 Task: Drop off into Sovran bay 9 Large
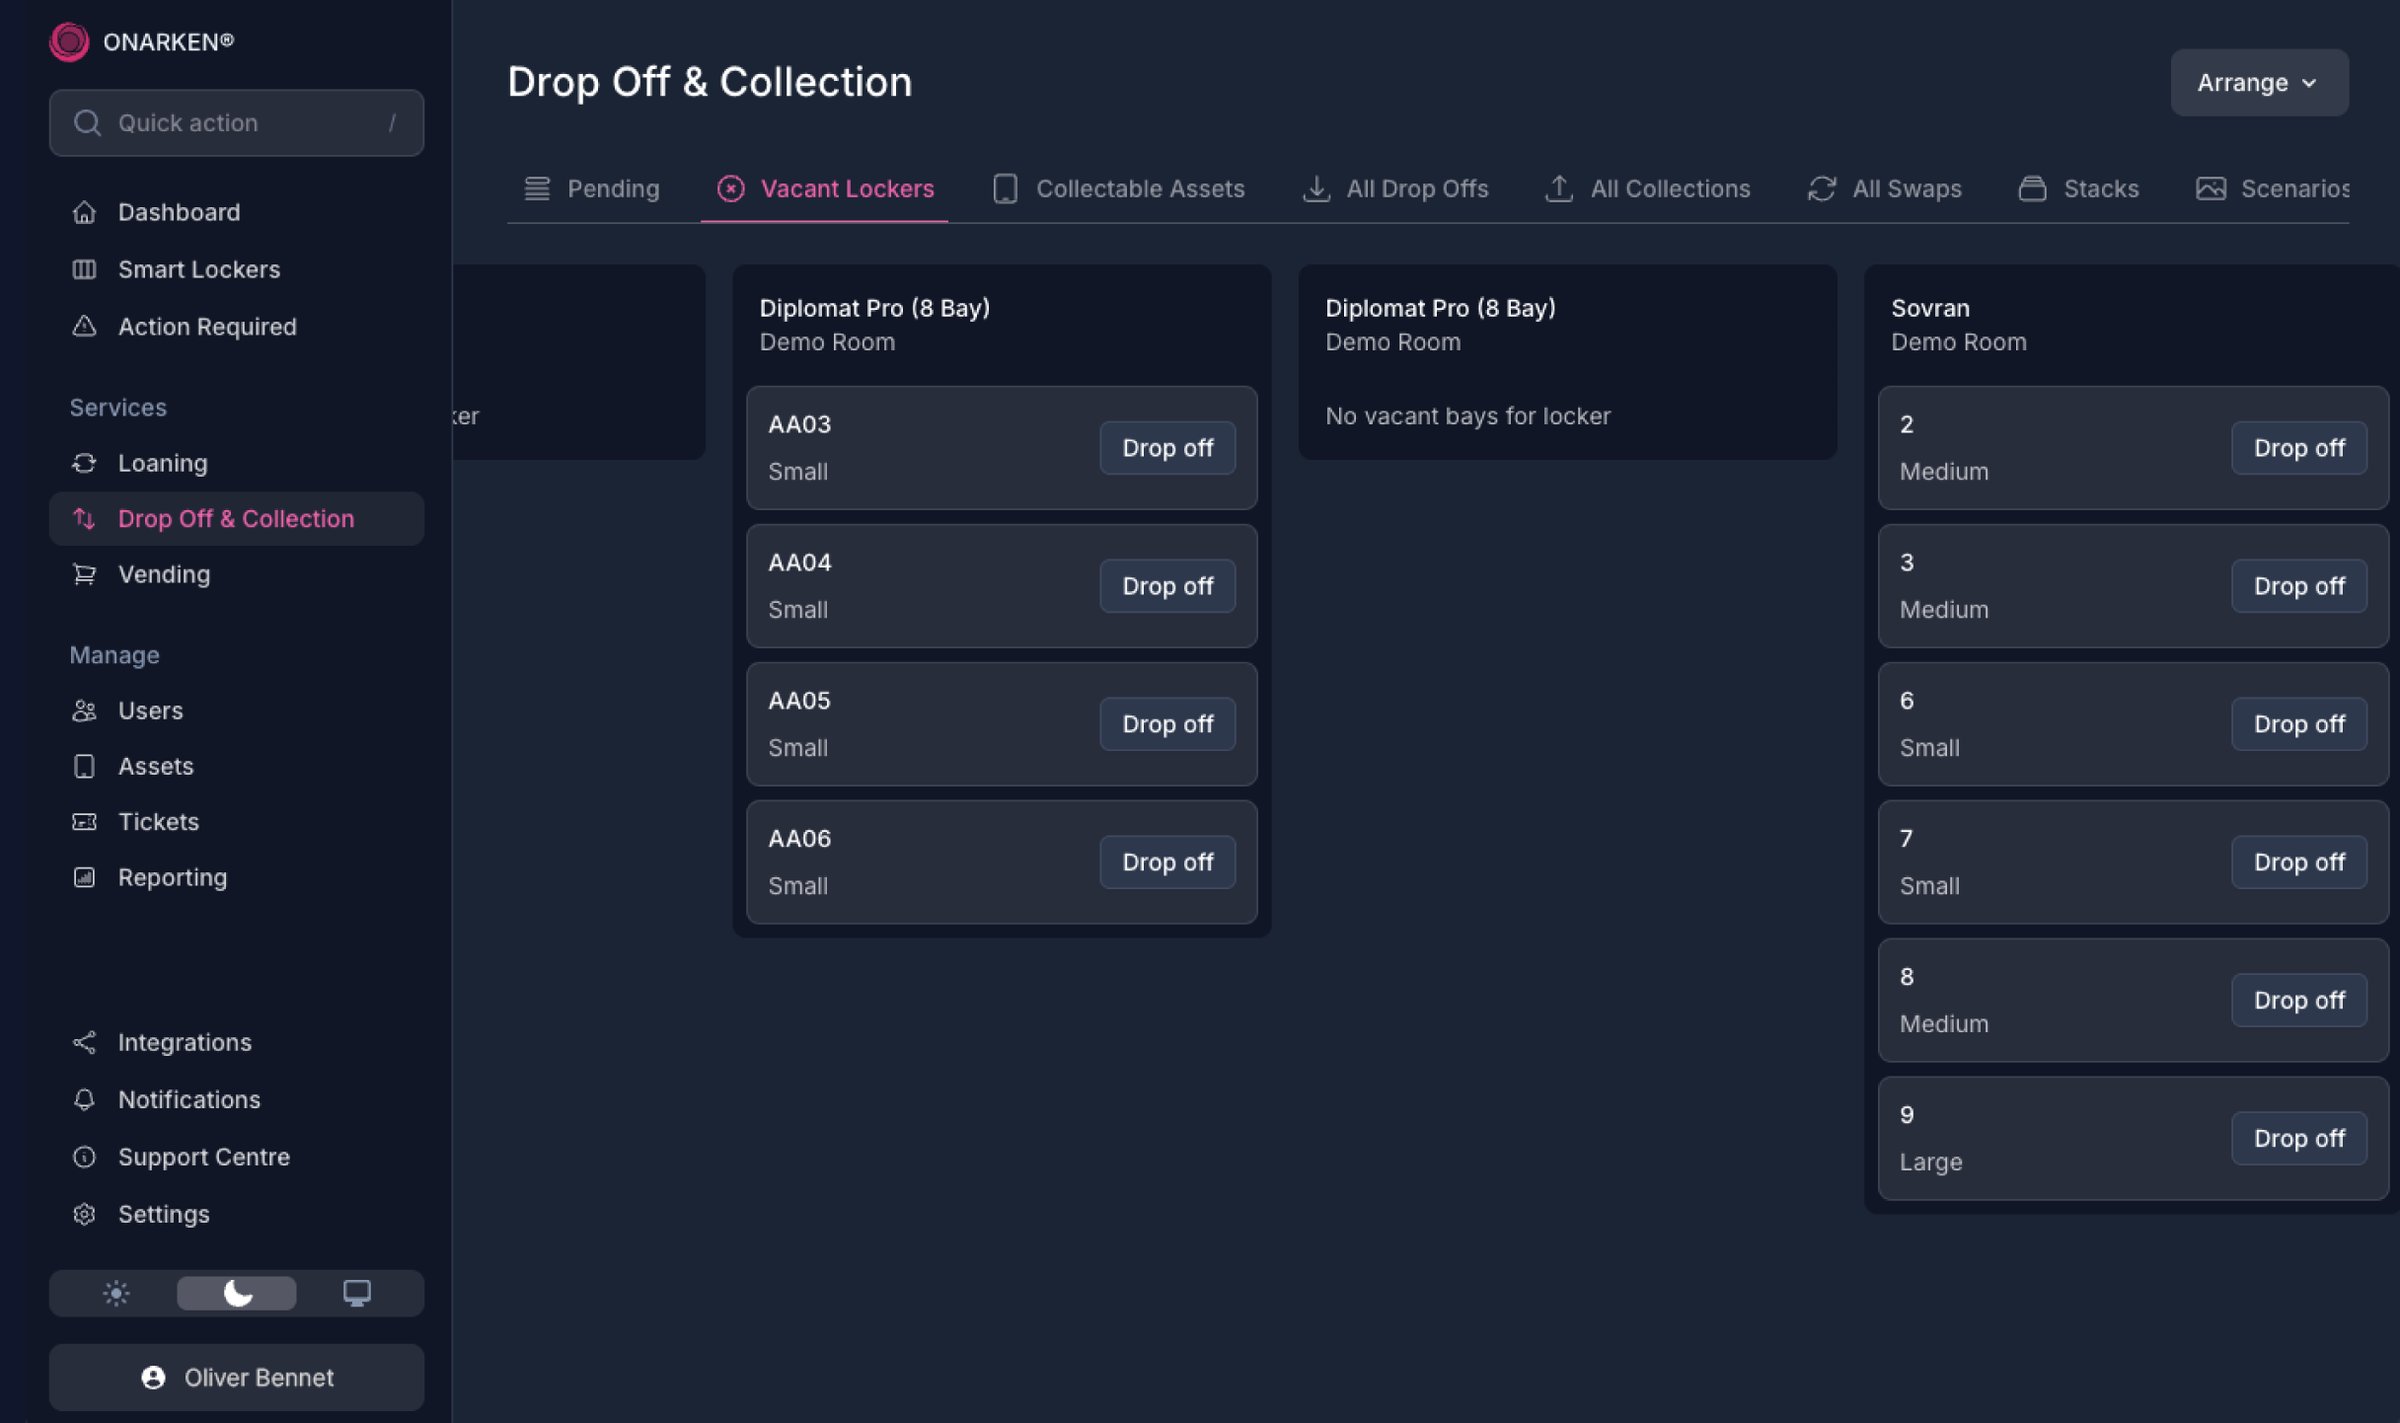pyautogui.click(x=2298, y=1138)
